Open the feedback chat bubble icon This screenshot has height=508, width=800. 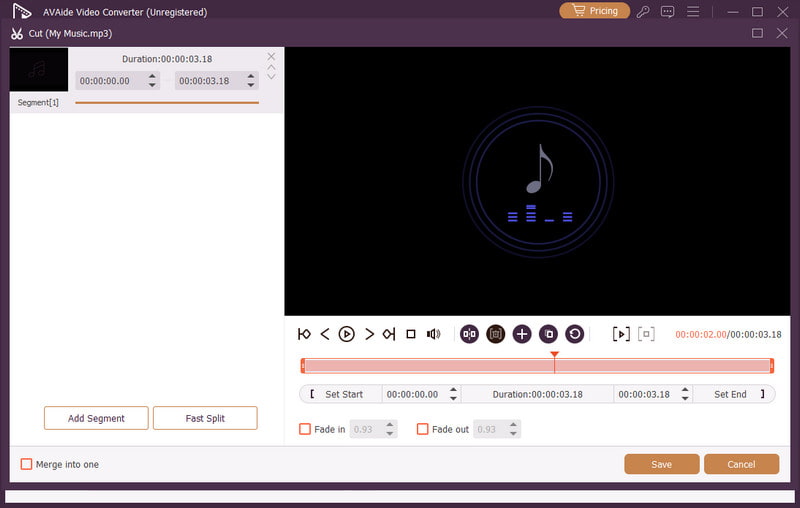(x=667, y=11)
